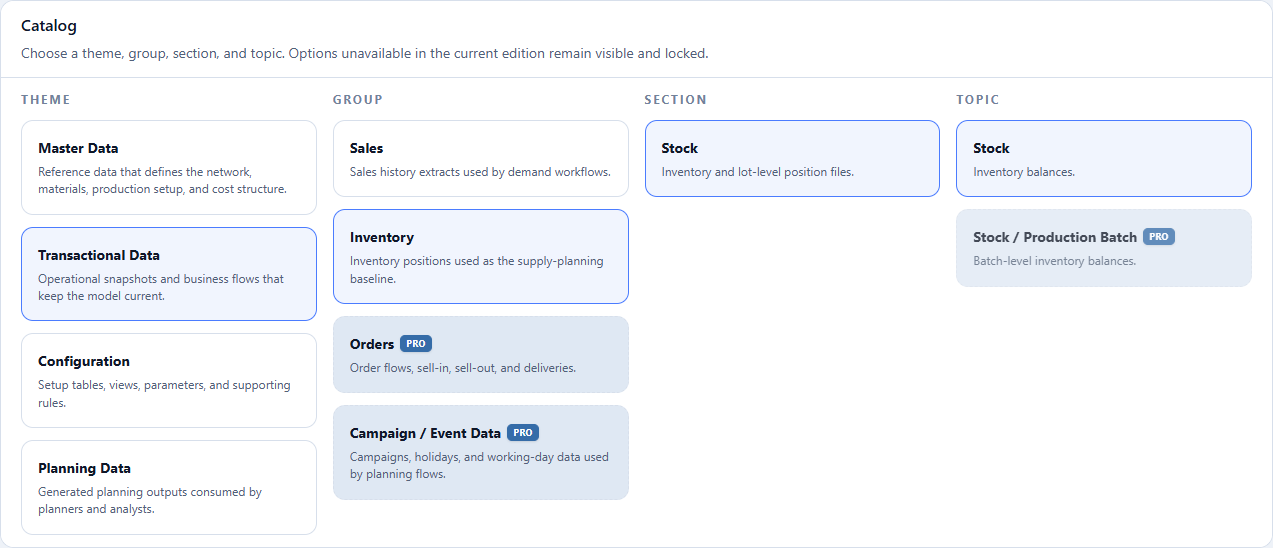This screenshot has width=1273, height=548.
Task: Click the PRO badge beside Campaign / Event Data
Action: point(523,433)
